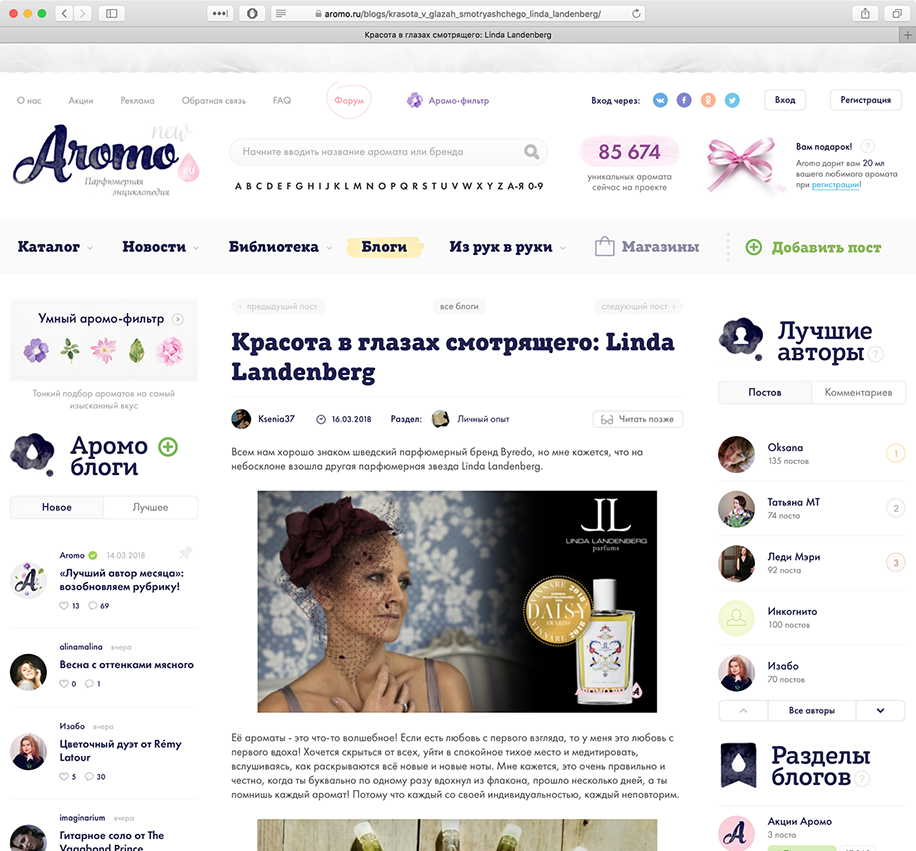Open Safari share button

point(864,14)
